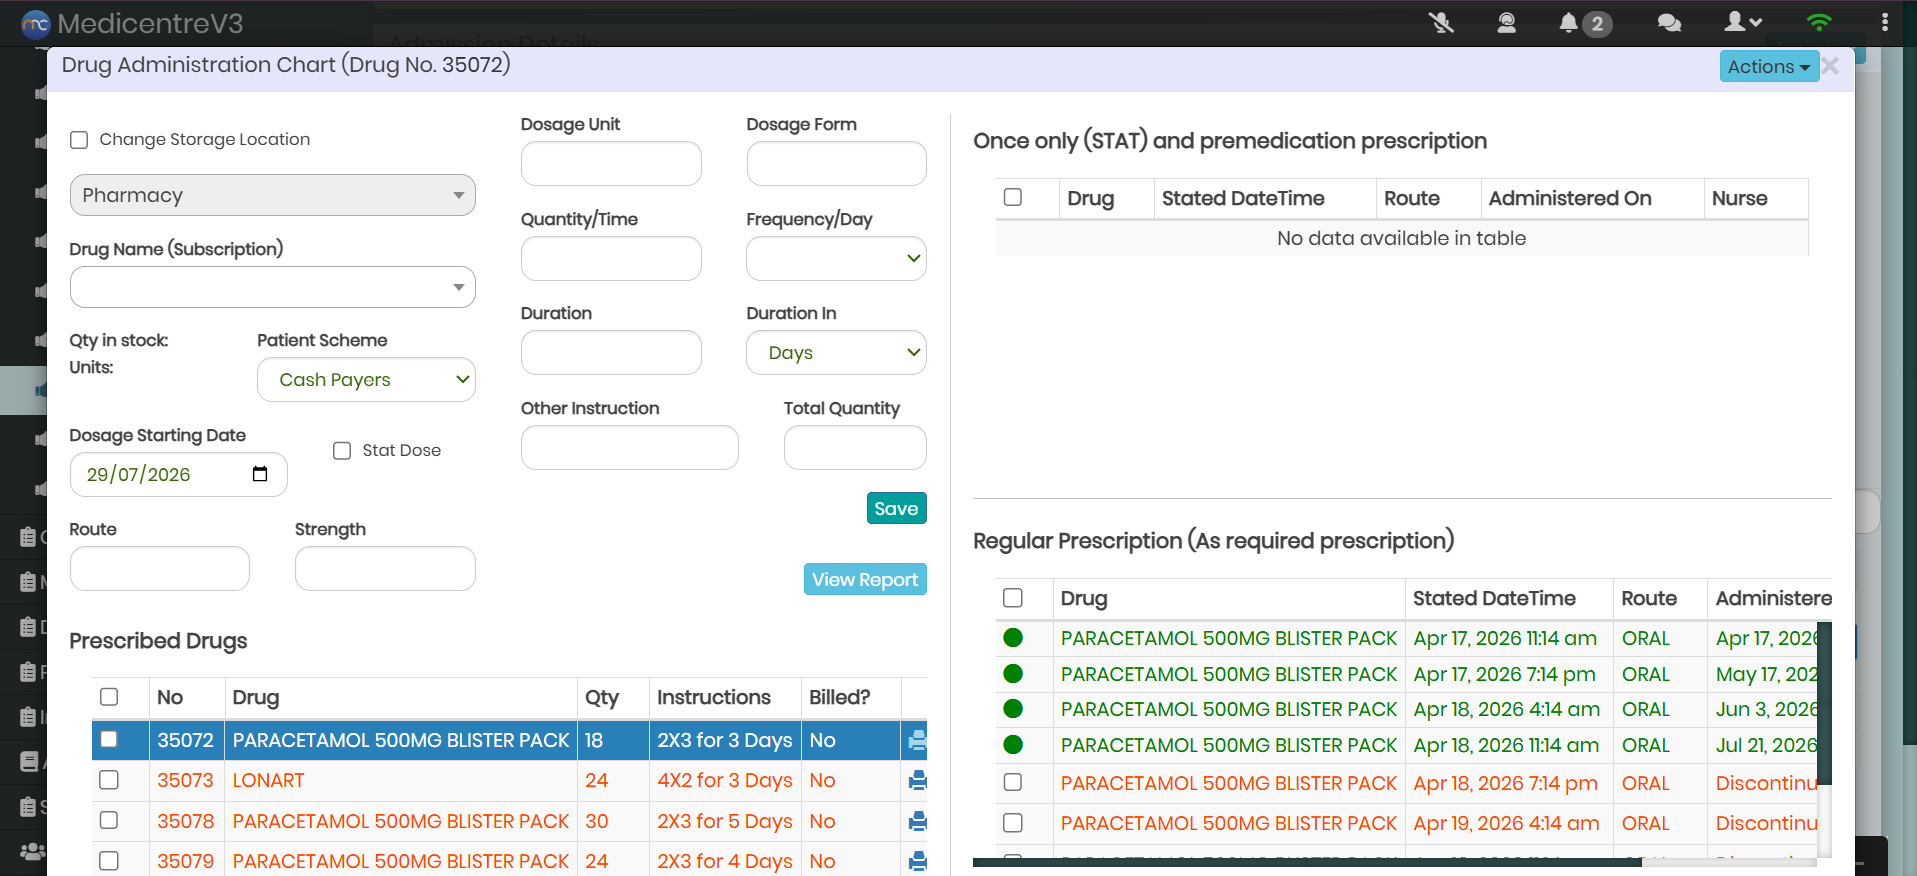This screenshot has width=1917, height=876.
Task: Click the View Report button
Action: [865, 579]
